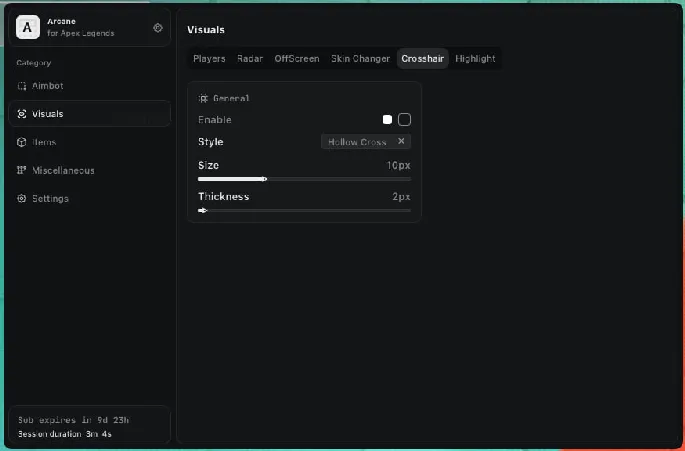
Task: Switch to the Players tab
Action: click(x=209, y=59)
